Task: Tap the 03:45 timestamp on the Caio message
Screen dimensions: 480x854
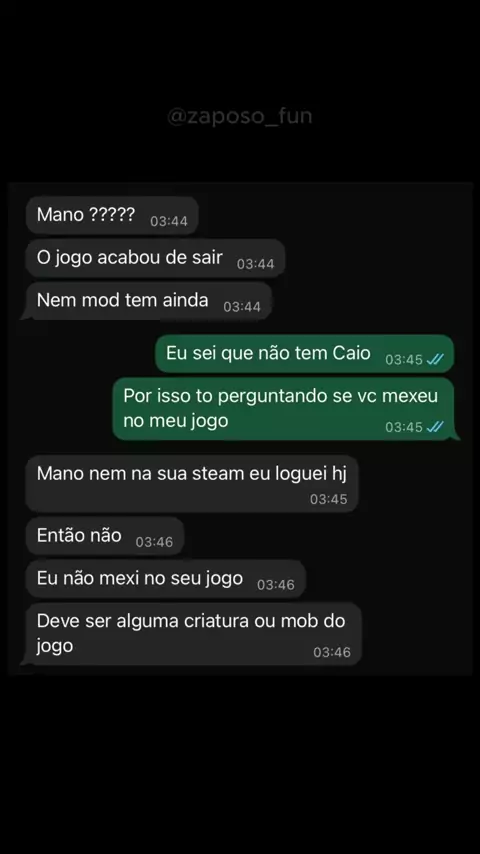Action: (404, 359)
